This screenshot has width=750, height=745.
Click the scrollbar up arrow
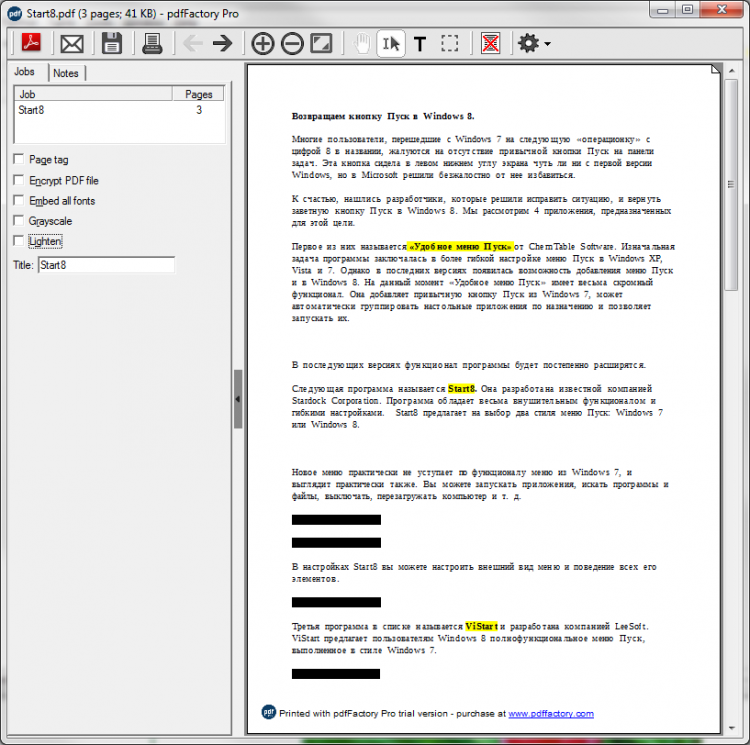click(731, 71)
